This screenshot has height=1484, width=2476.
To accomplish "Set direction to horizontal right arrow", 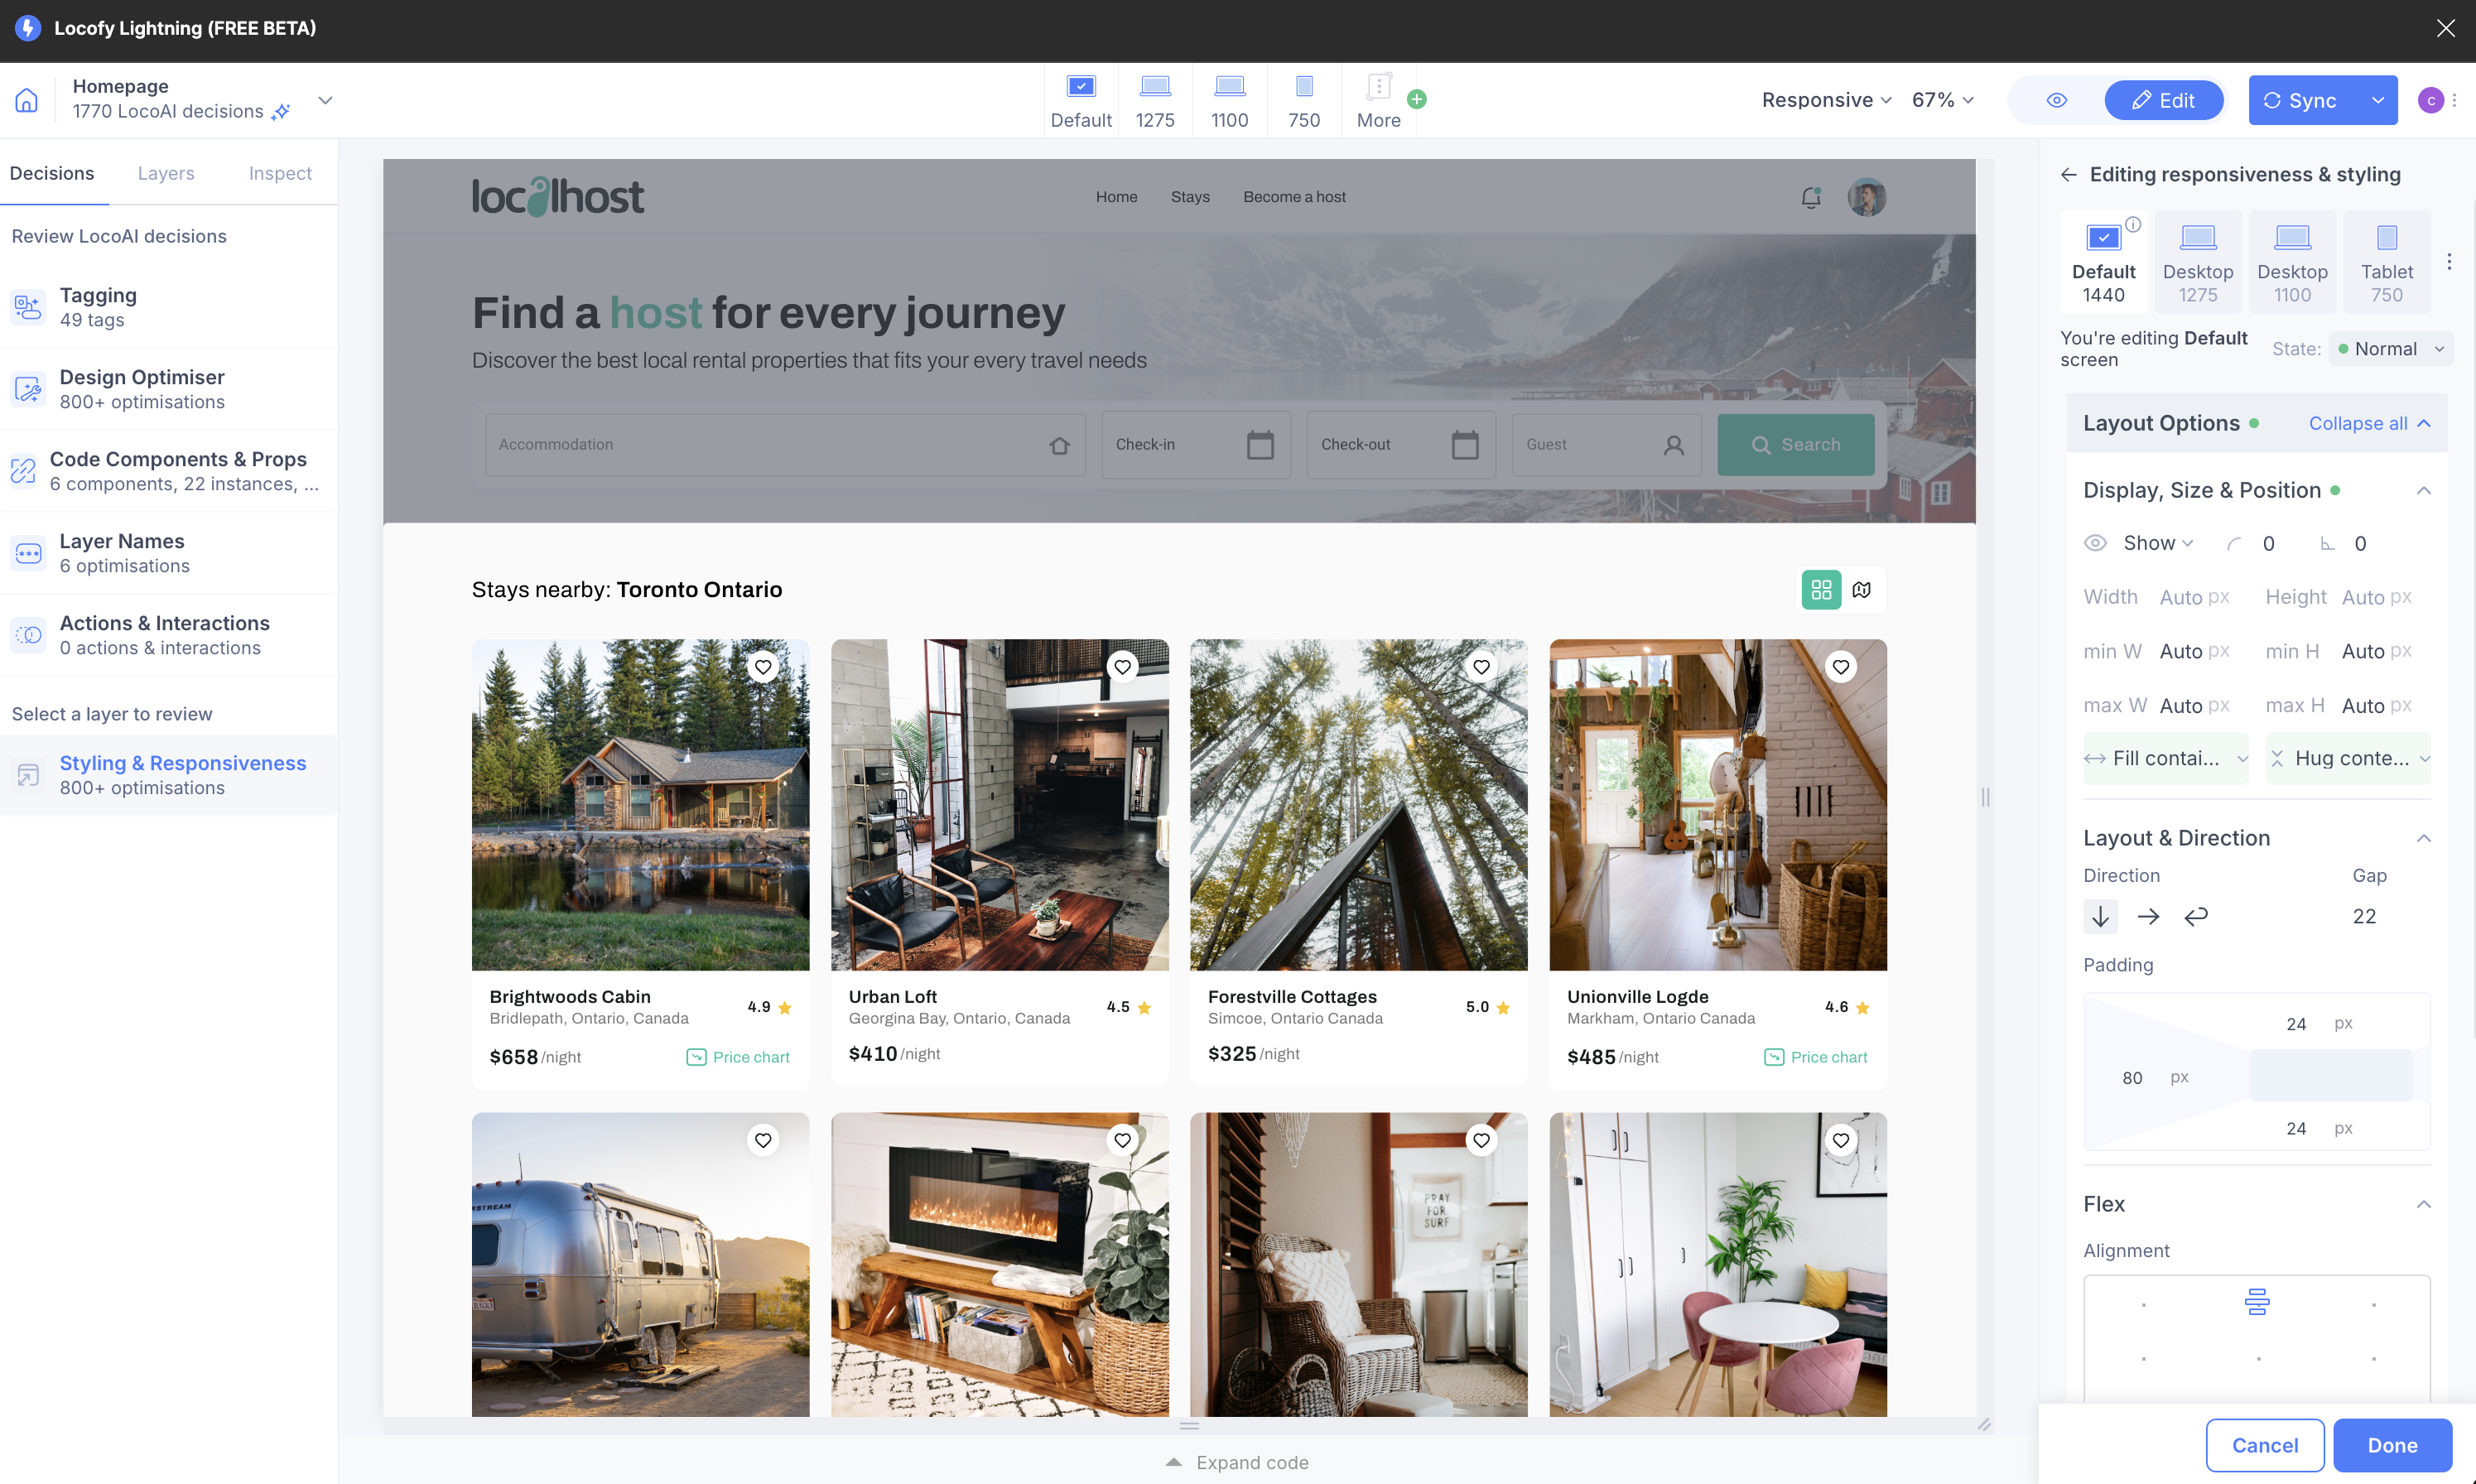I will point(2148,916).
